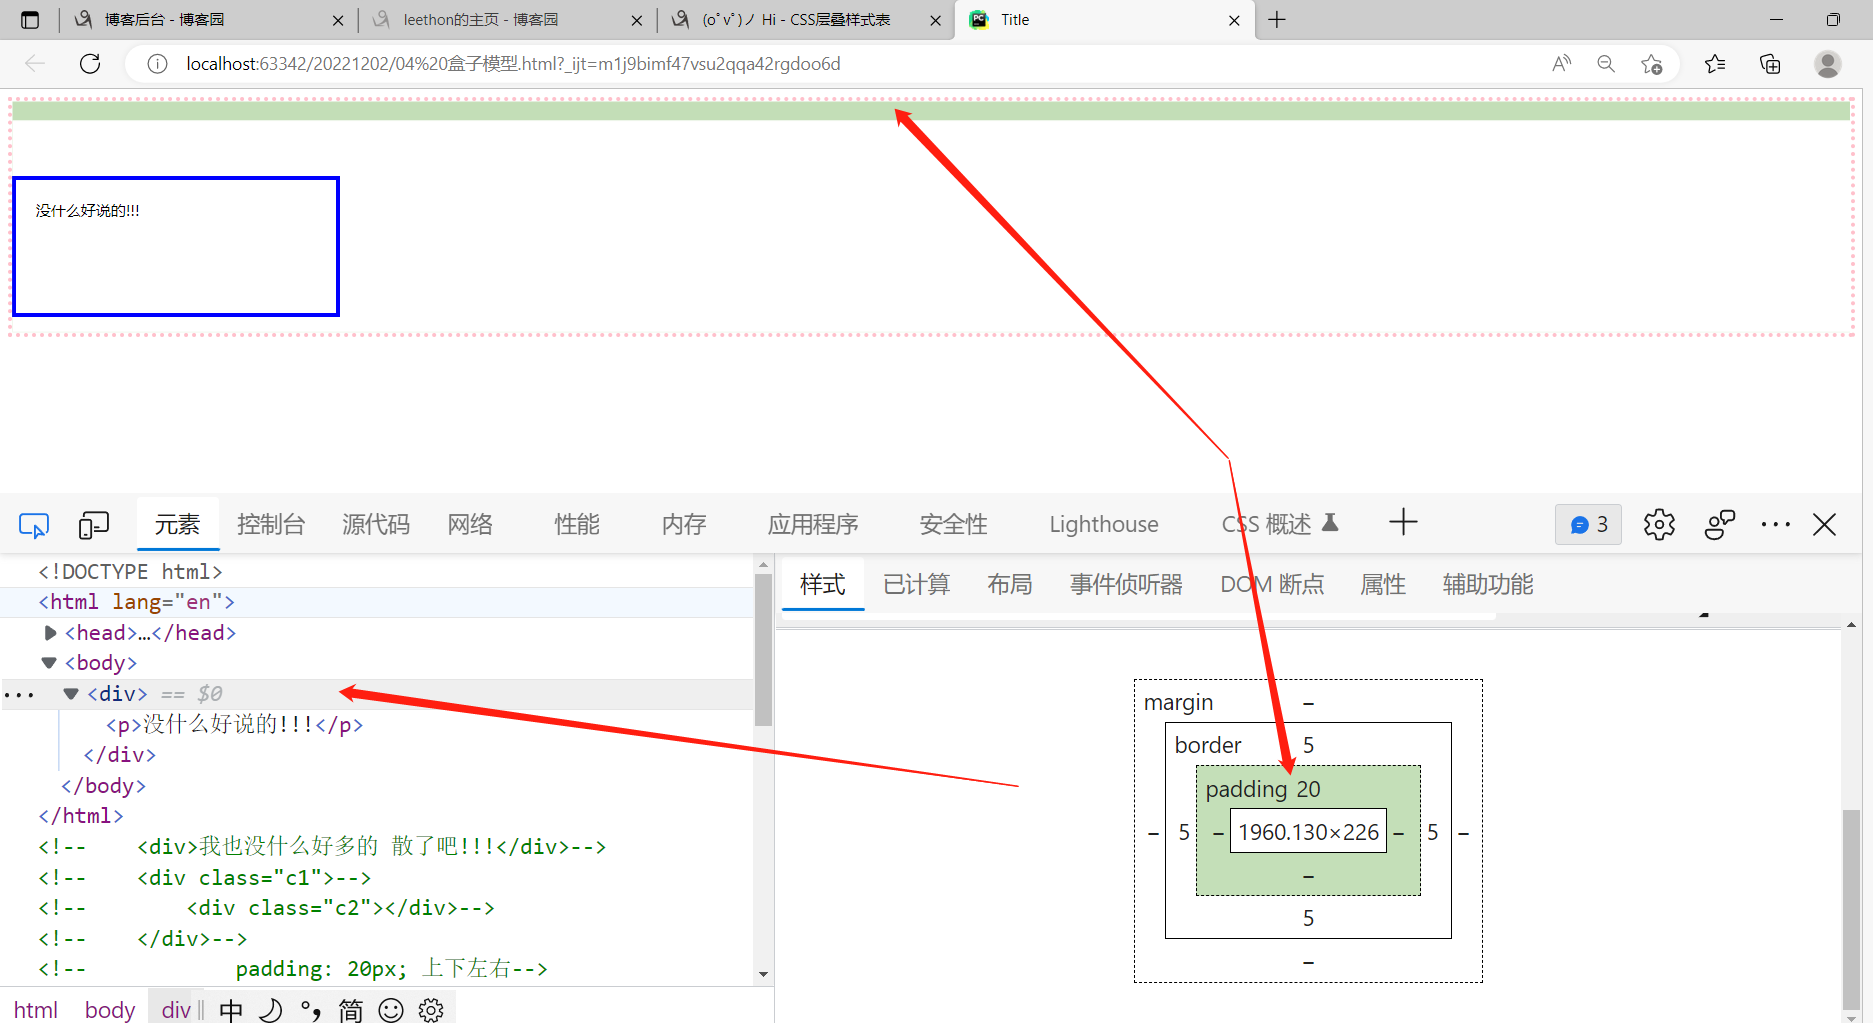Close the CSS层叠样式表 tab
This screenshot has width=1873, height=1023.
pos(935,20)
